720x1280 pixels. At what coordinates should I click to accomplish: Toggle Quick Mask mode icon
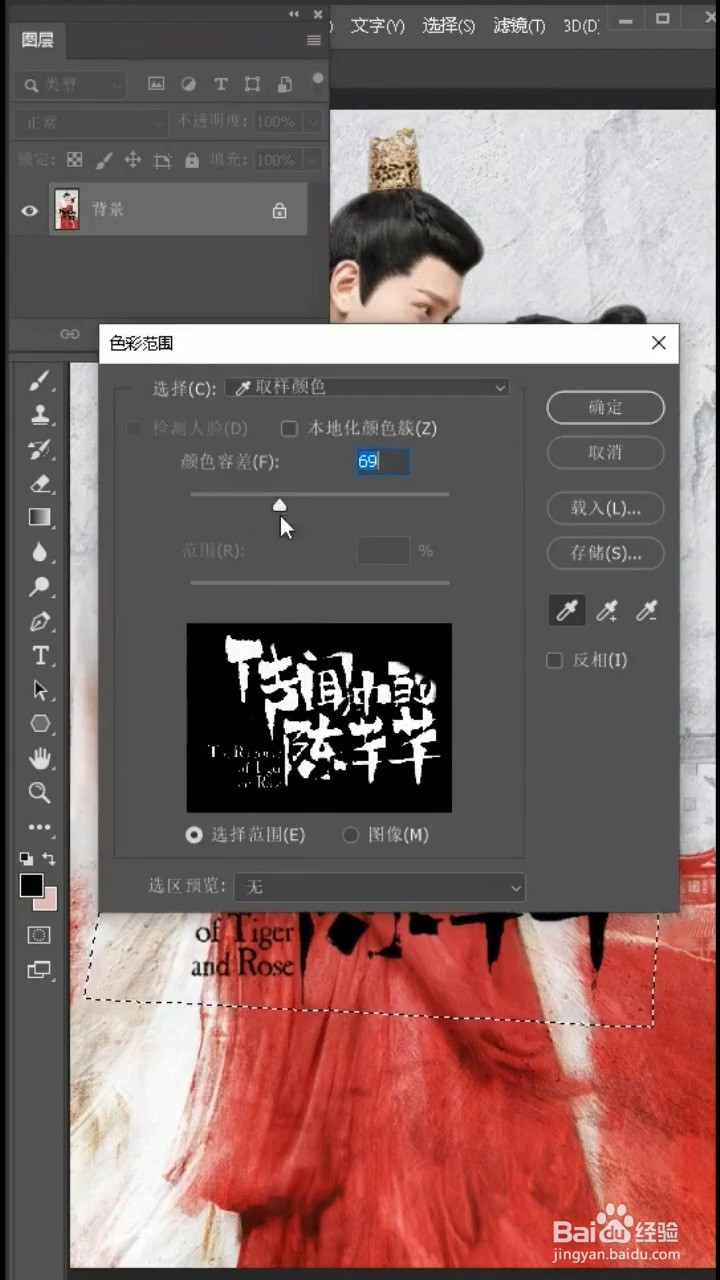[x=39, y=935]
